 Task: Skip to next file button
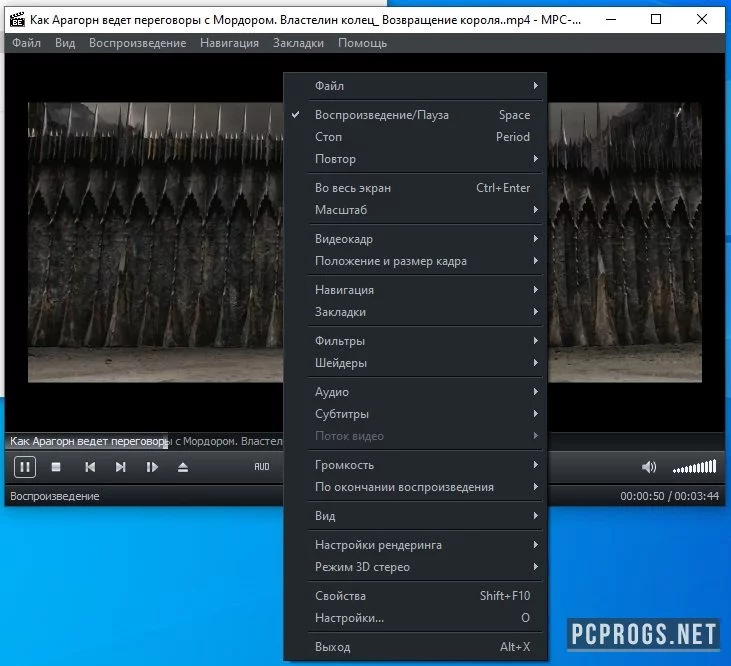120,467
